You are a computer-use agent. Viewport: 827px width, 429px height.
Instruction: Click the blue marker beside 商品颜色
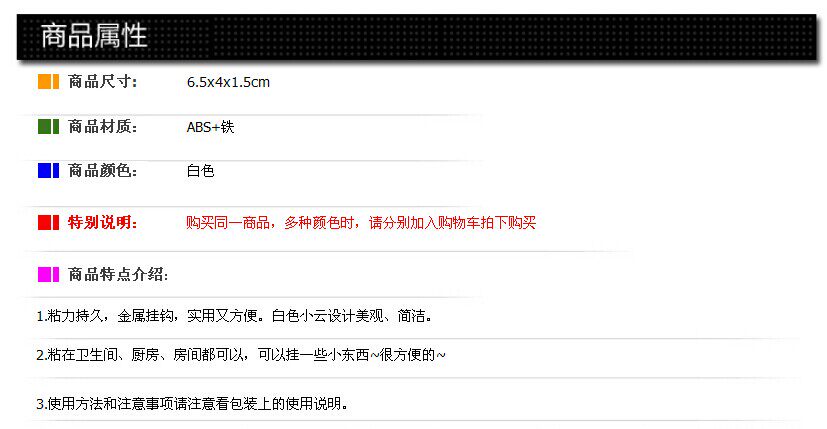[x=49, y=170]
